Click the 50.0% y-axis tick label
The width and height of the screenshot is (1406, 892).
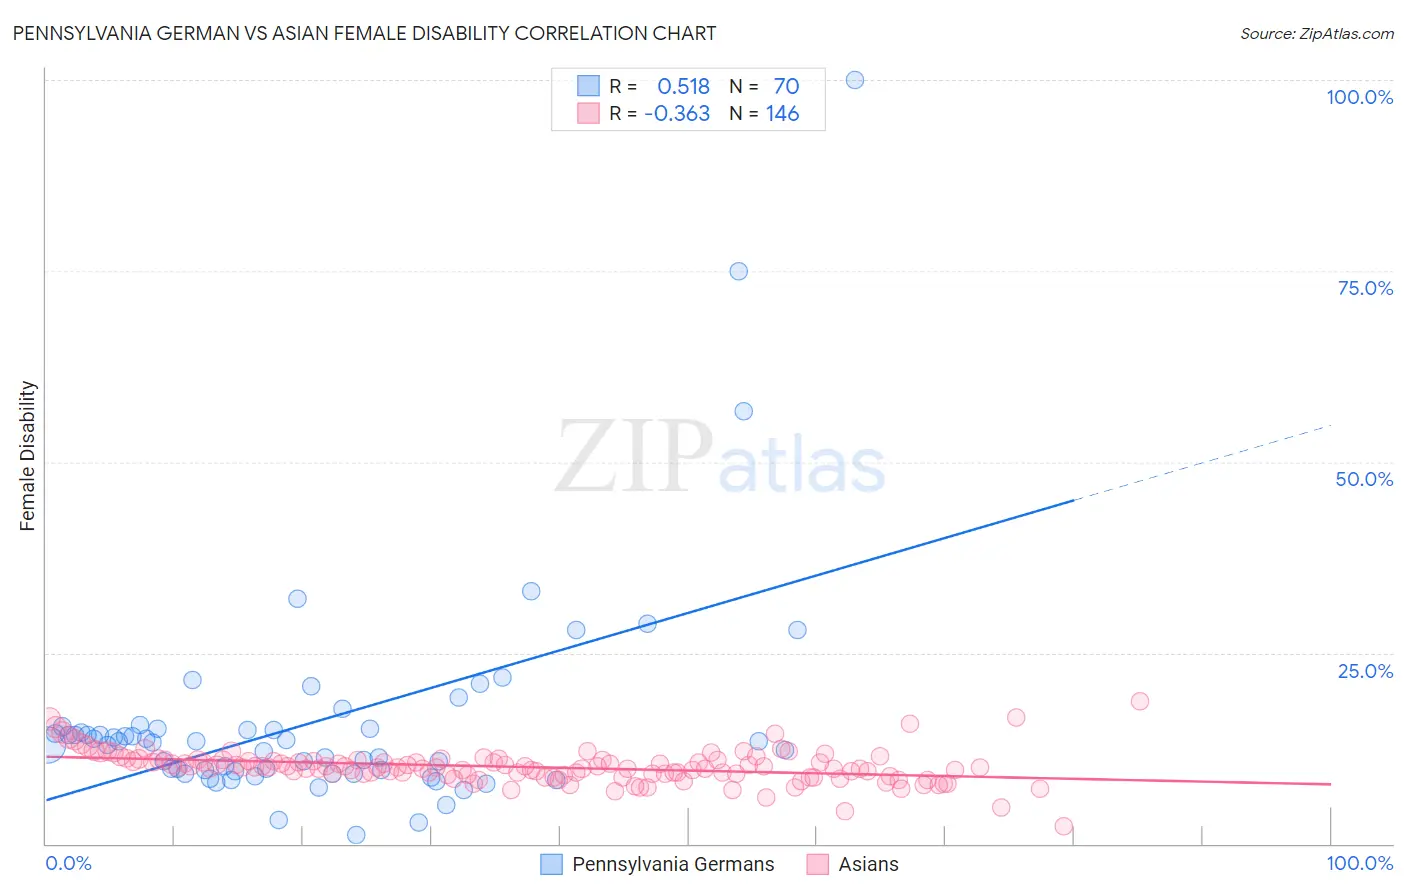1364,479
